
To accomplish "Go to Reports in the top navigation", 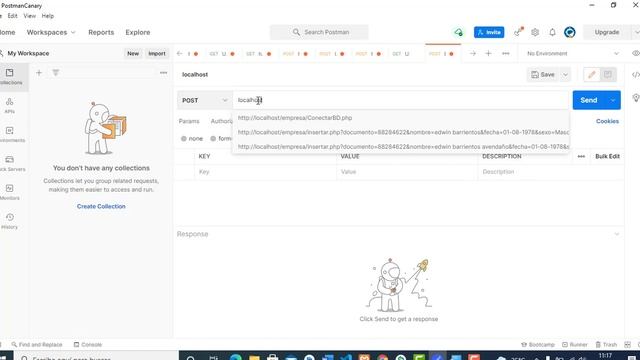I will (x=101, y=32).
